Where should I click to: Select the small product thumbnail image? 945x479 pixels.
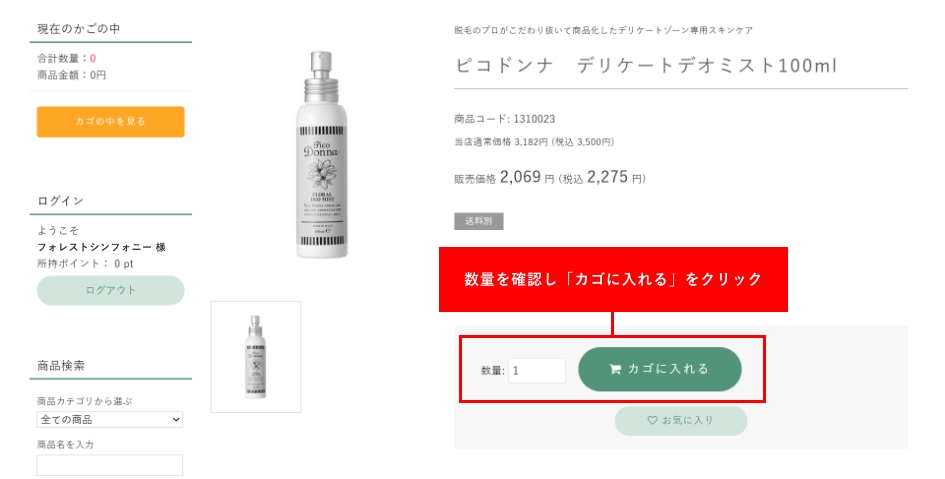click(256, 357)
